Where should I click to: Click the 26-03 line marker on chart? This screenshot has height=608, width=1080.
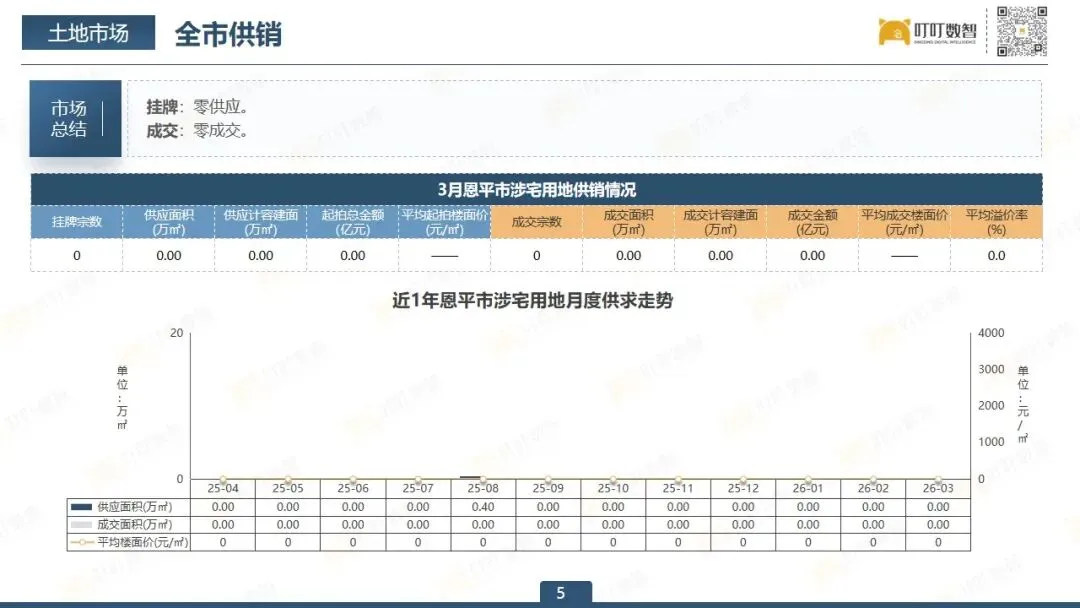coord(938,478)
